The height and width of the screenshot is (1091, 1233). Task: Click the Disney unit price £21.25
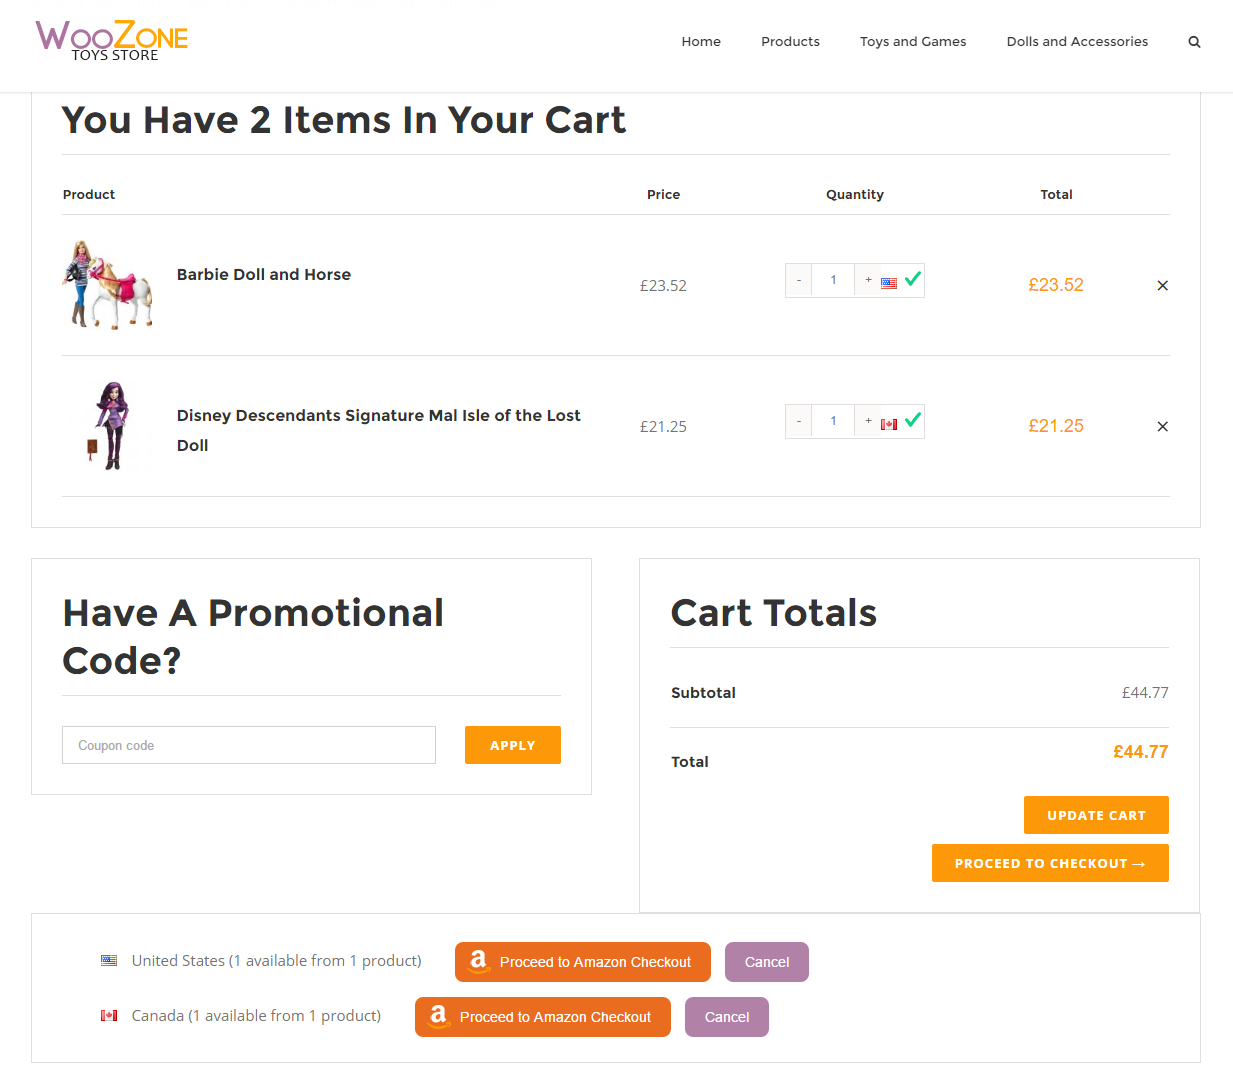(x=663, y=427)
